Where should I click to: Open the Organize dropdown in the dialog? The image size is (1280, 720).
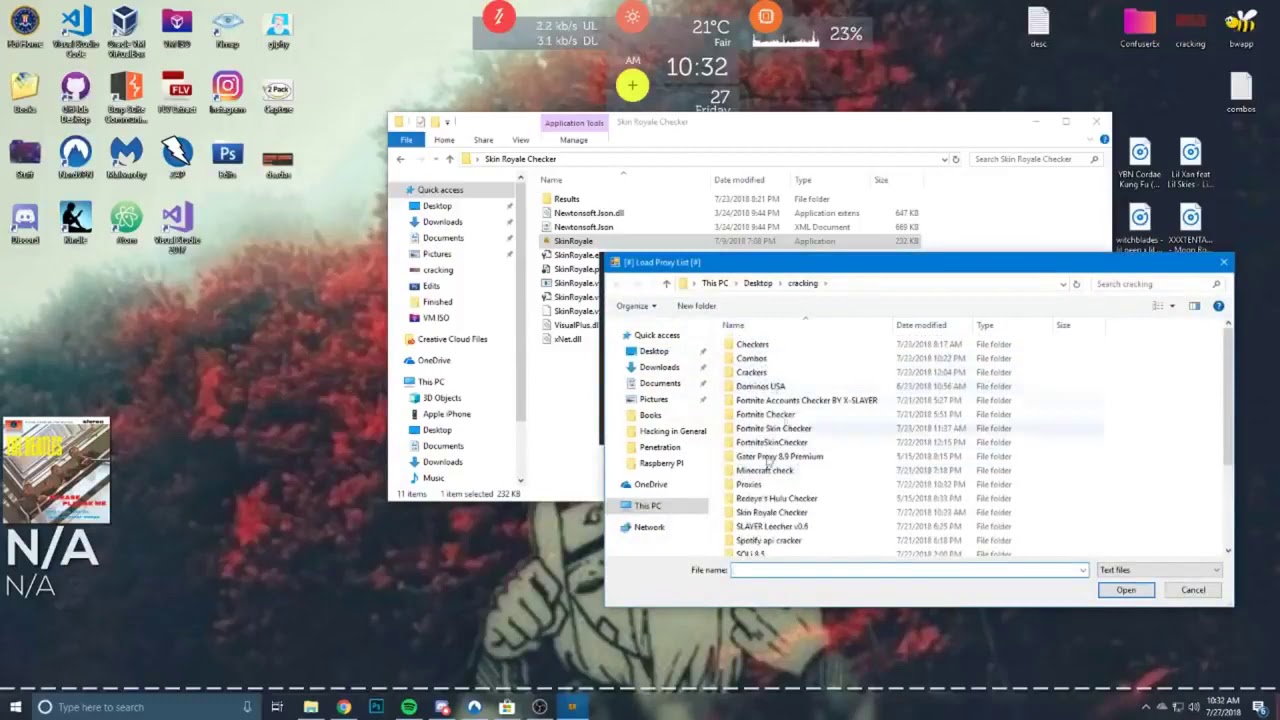(x=636, y=306)
